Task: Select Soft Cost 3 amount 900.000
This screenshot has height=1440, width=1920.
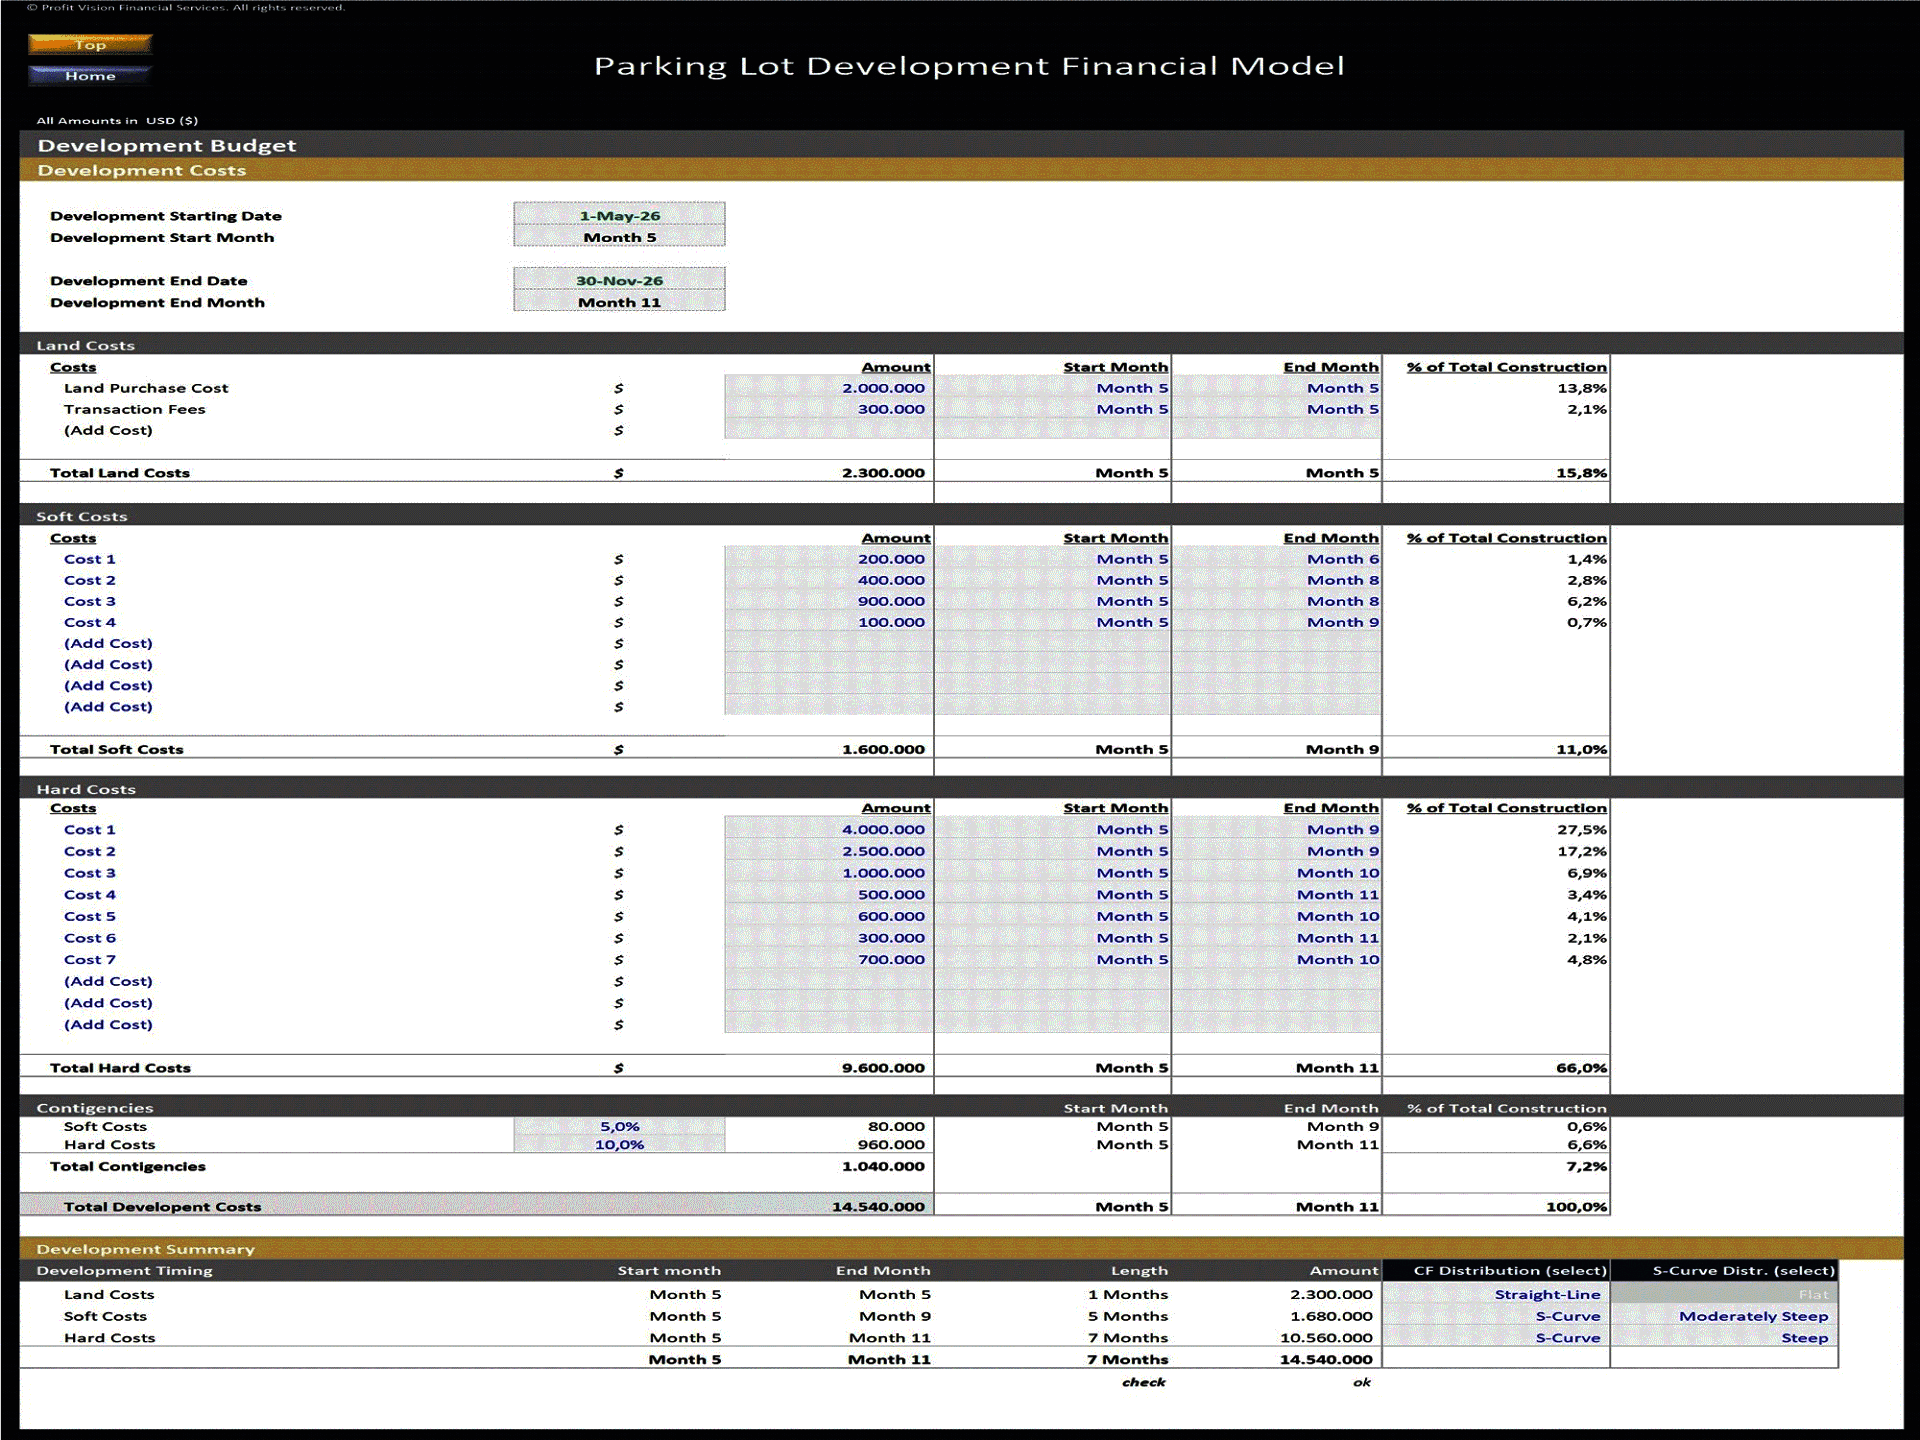Action: 829,601
